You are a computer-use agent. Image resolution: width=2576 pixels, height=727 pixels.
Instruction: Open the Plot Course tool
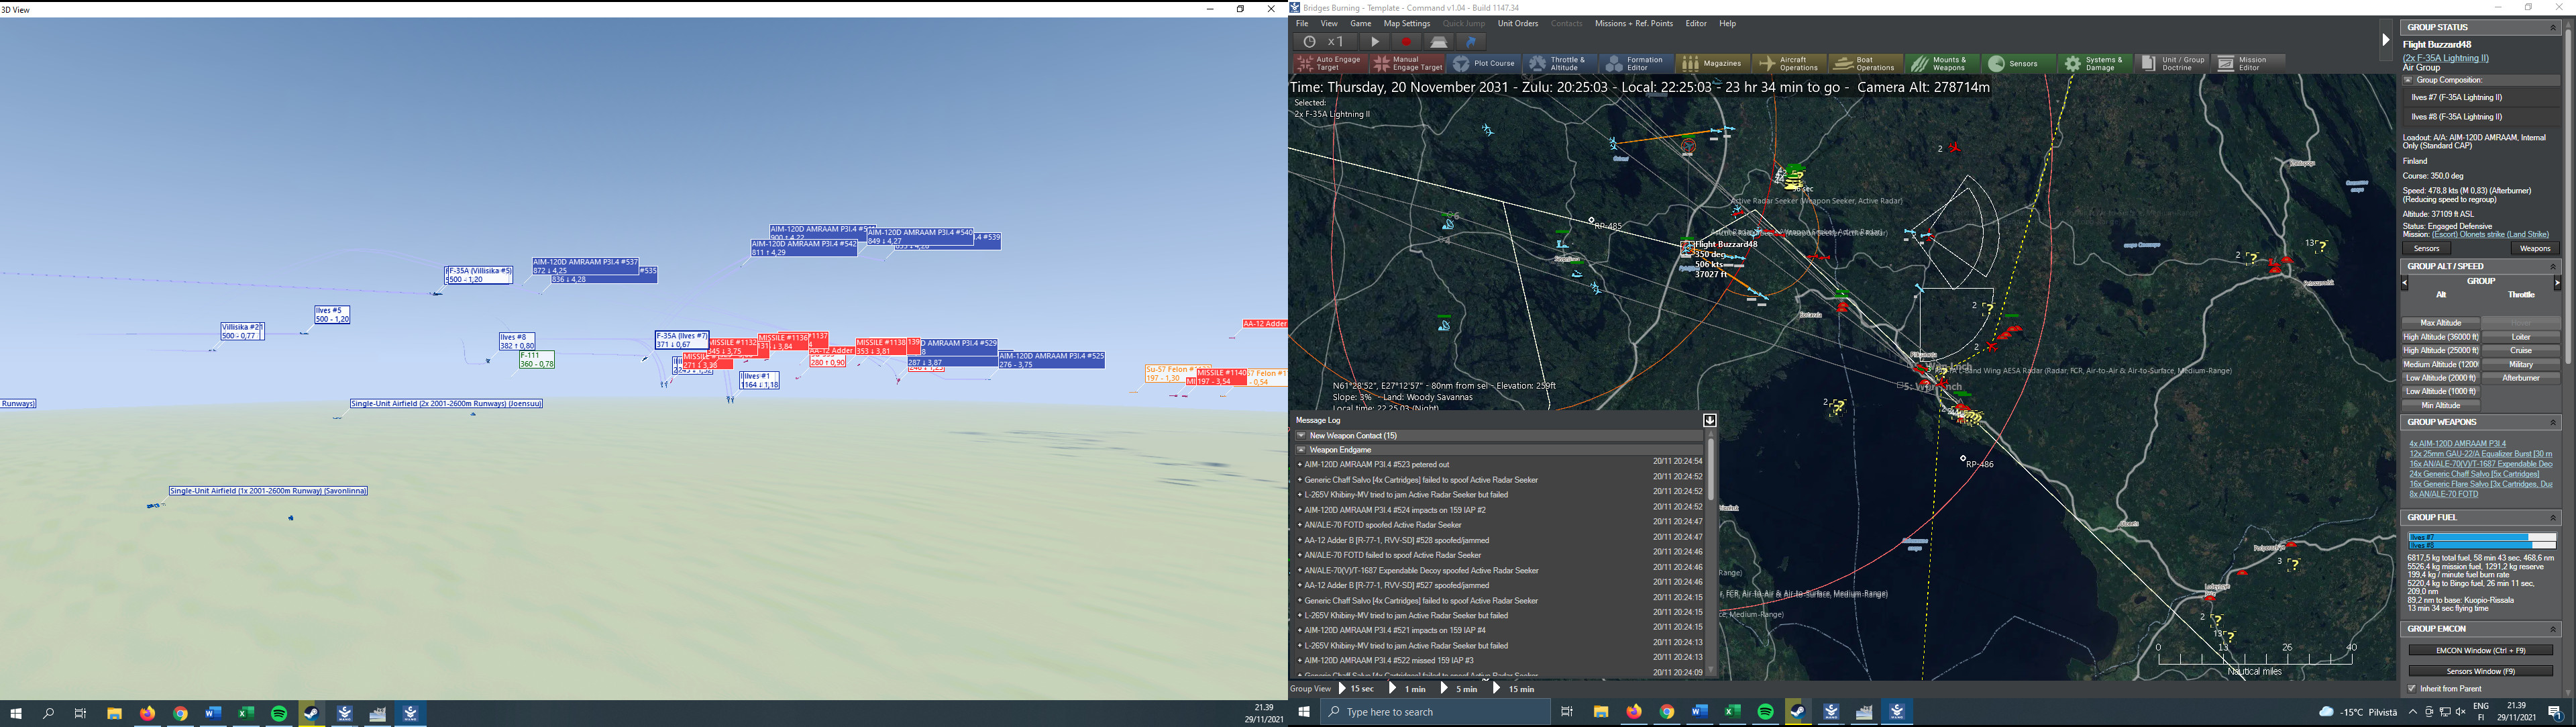click(x=1484, y=64)
